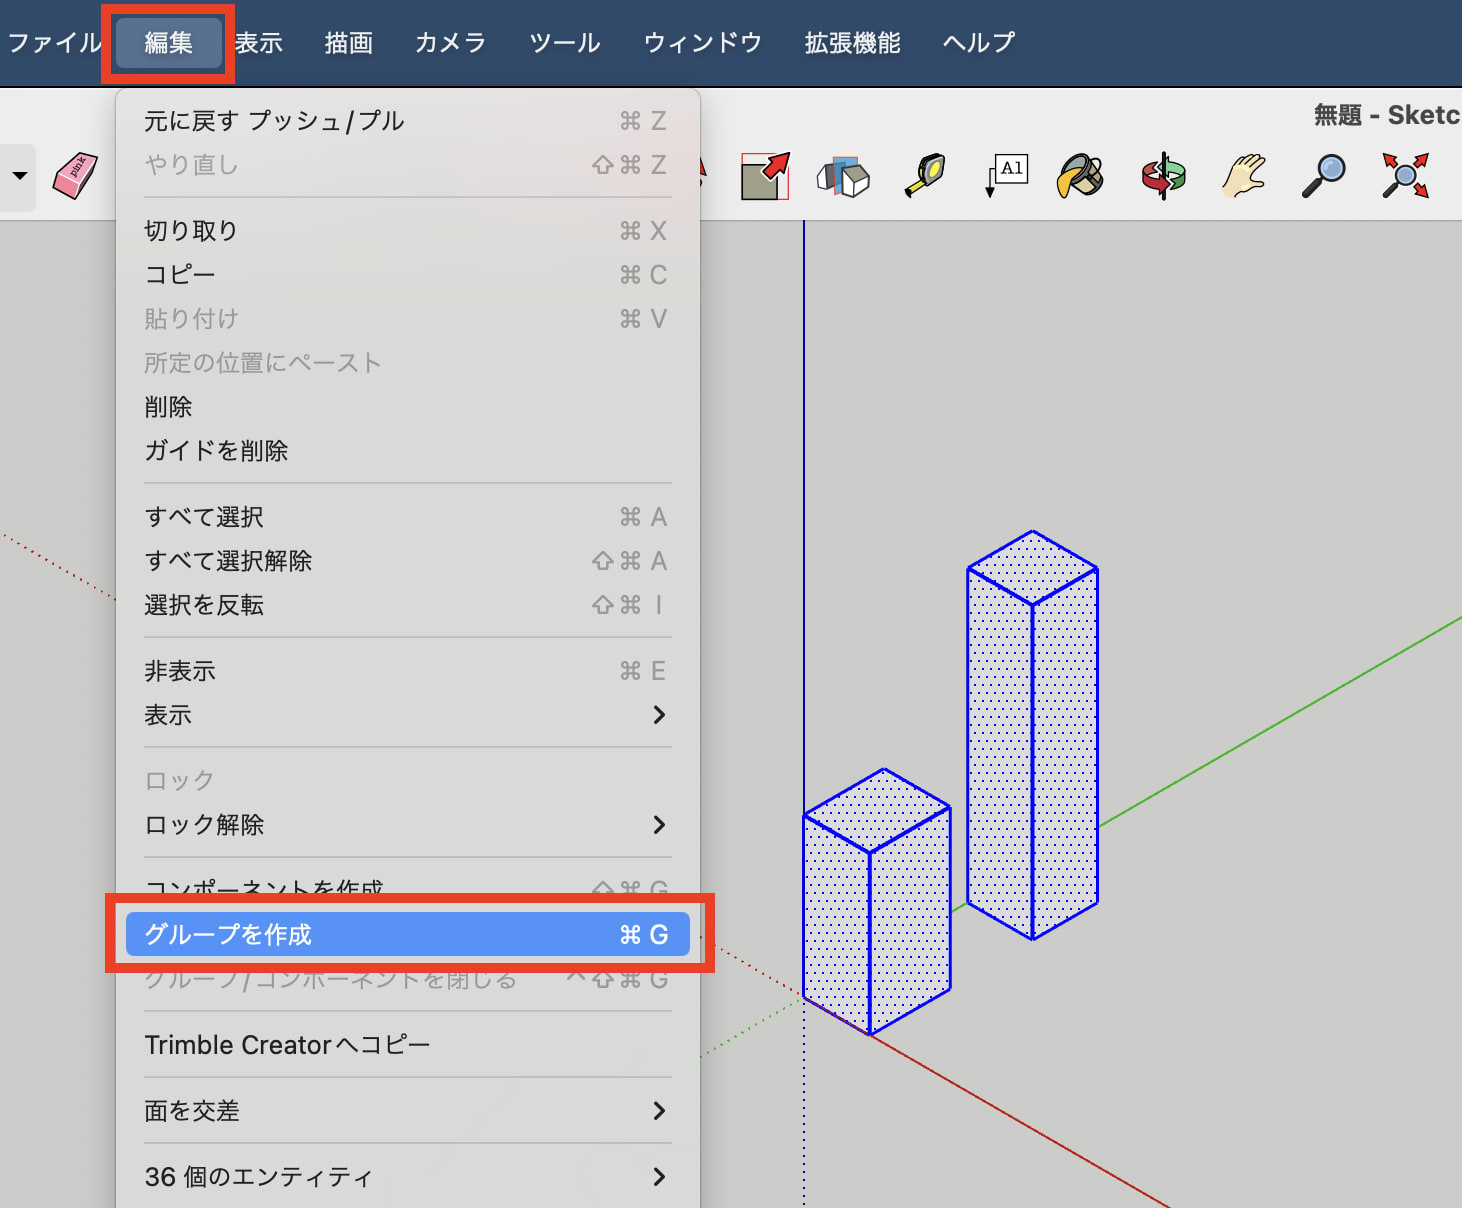
Task: Activate the Orbit tool
Action: pyautogui.click(x=1162, y=175)
